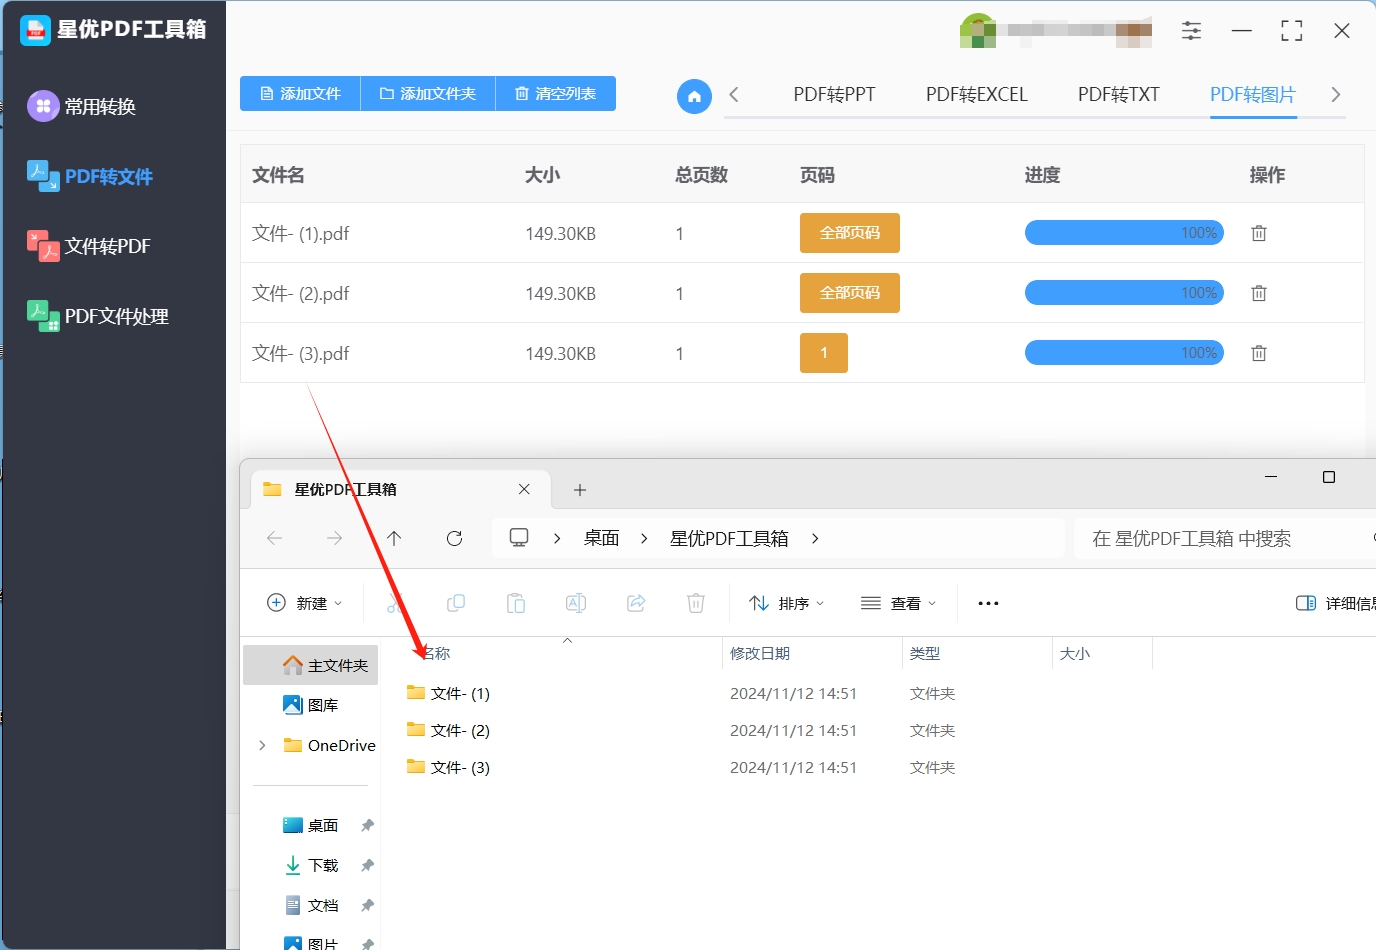The height and width of the screenshot is (950, 1376).
Task: Click the cut scissors icon
Action: coord(396,603)
